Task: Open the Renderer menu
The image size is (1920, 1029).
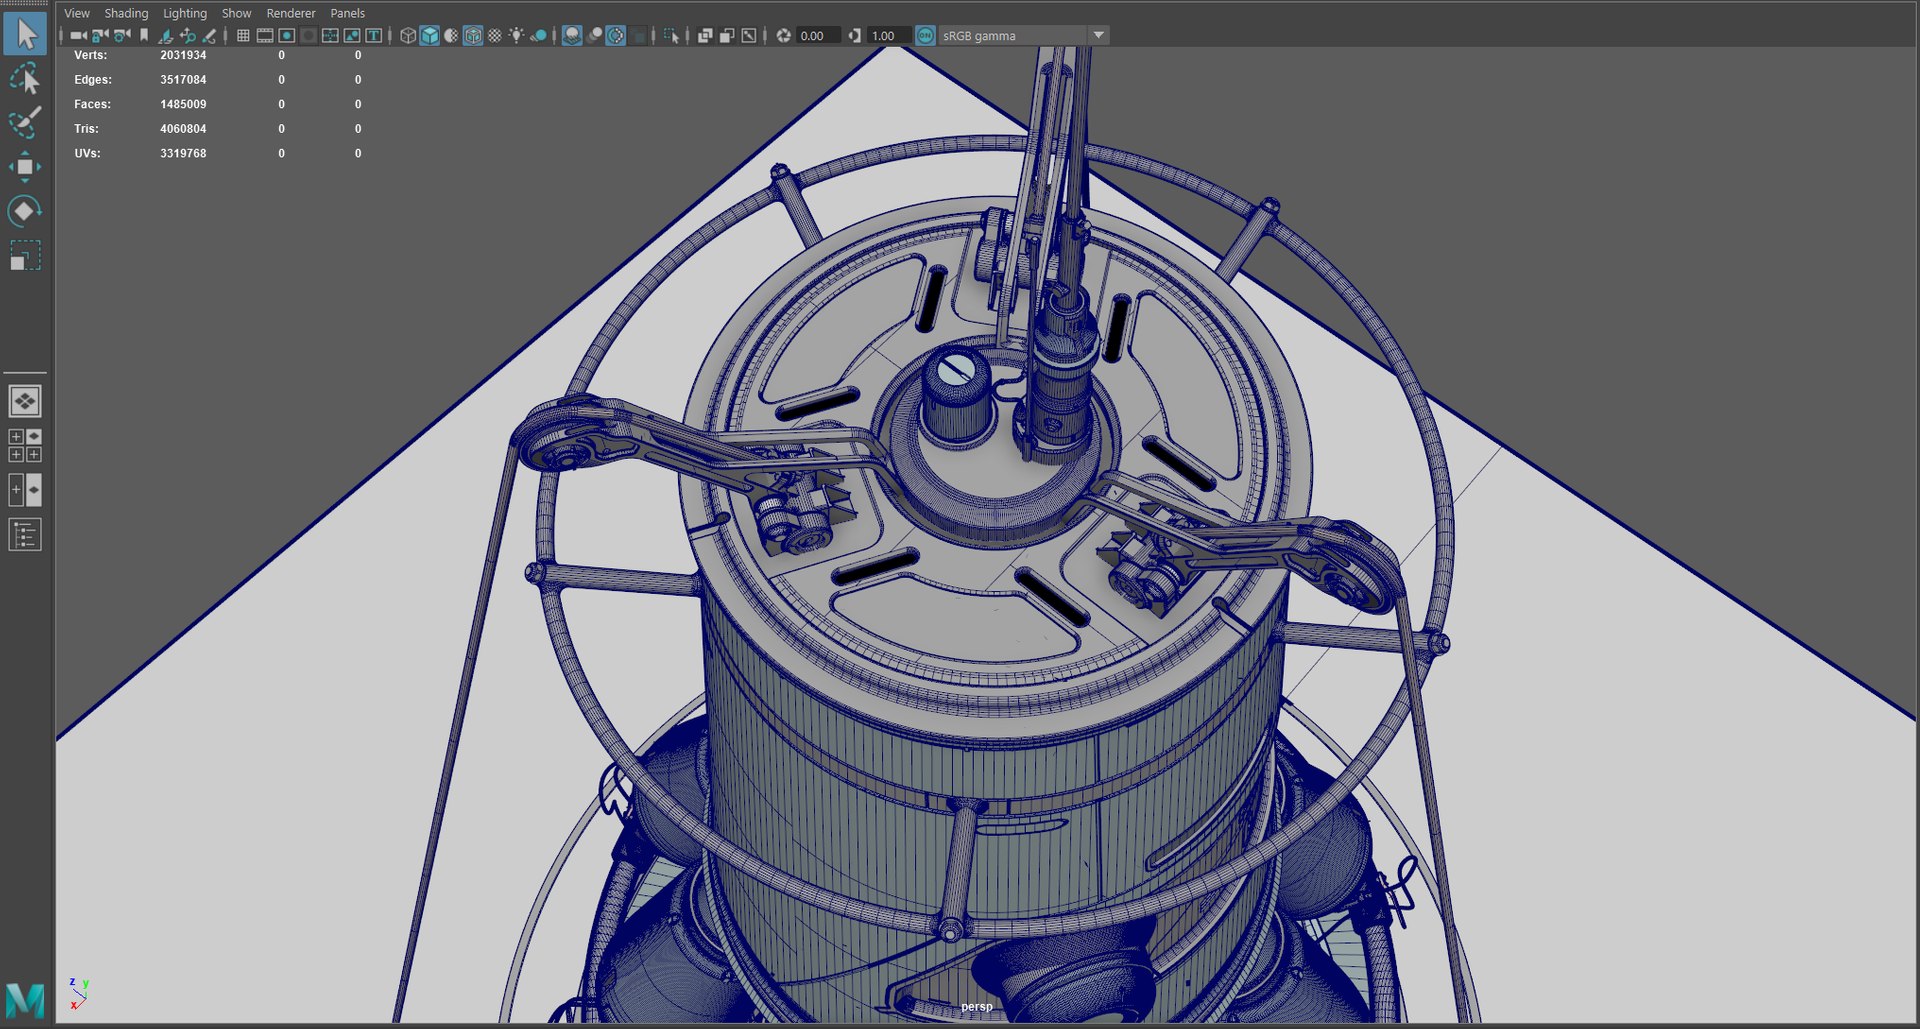Action: 291,13
